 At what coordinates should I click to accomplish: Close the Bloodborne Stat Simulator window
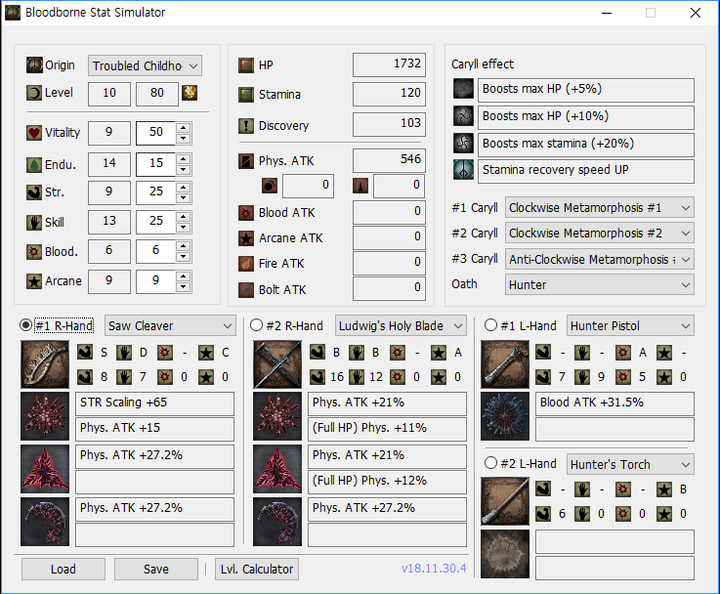[x=696, y=13]
